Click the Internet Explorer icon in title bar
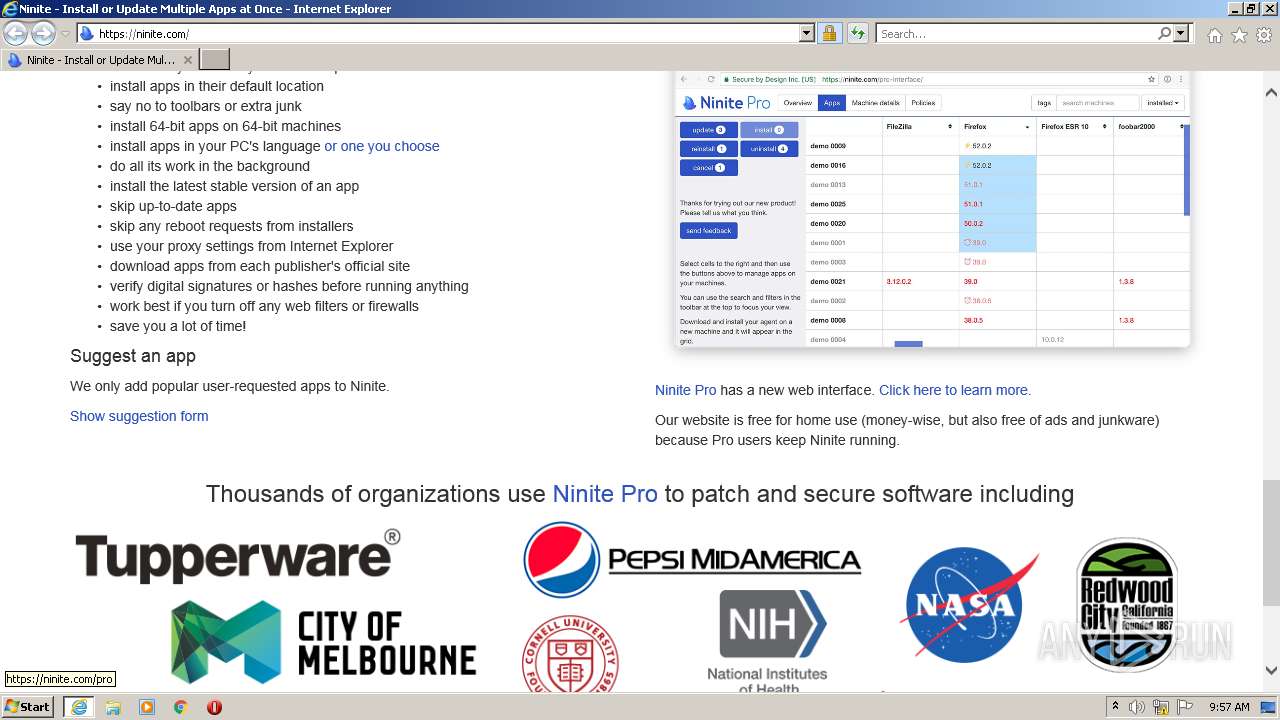The height and width of the screenshot is (720, 1280). [10, 9]
